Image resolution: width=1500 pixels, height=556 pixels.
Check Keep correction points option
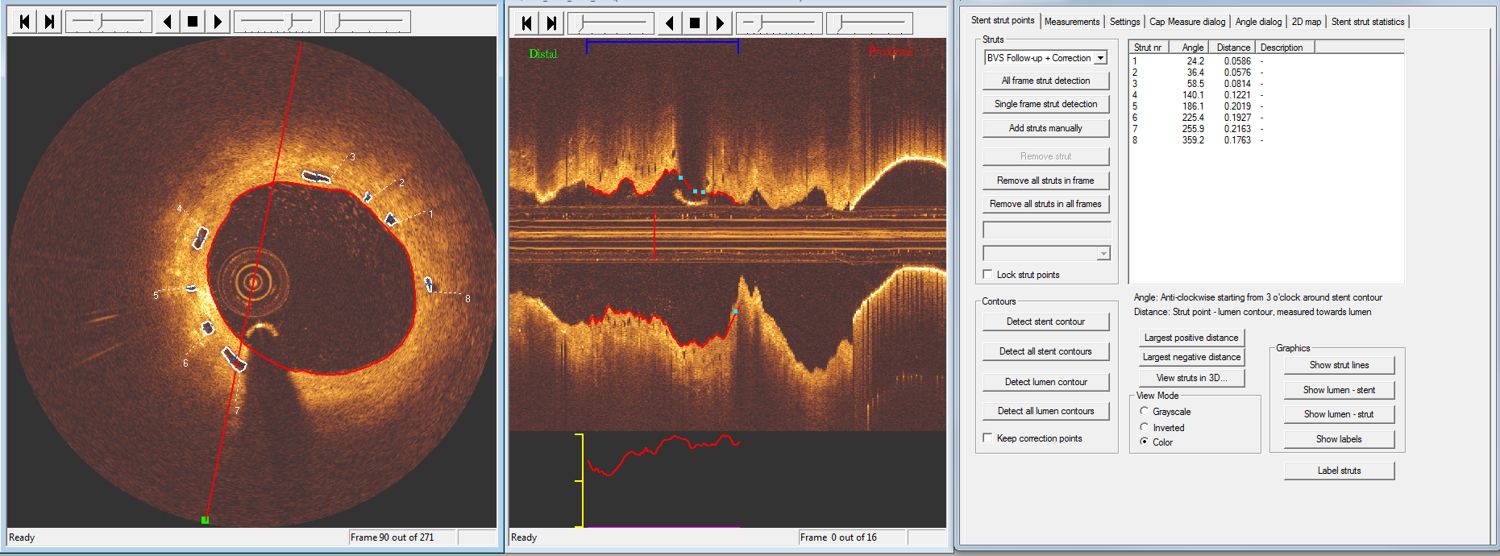pos(988,438)
